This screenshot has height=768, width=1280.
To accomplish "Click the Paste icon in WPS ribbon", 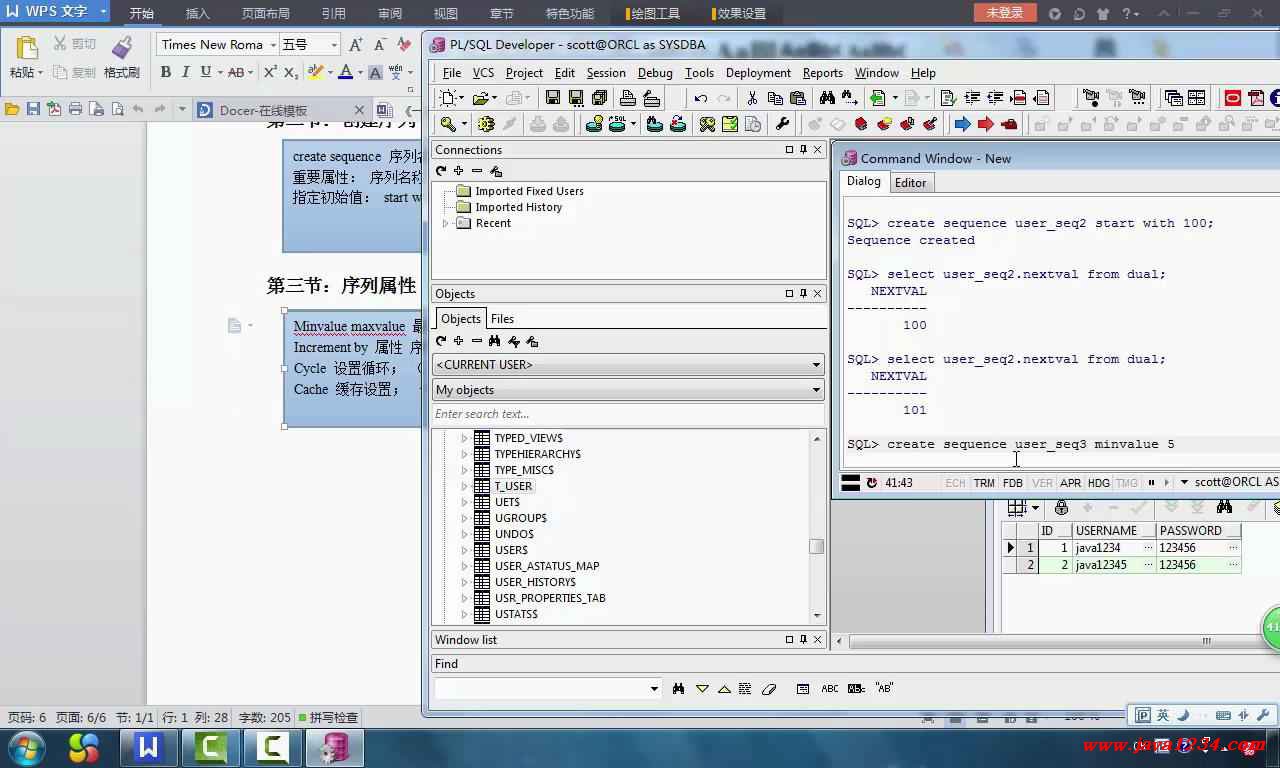I will [27, 47].
